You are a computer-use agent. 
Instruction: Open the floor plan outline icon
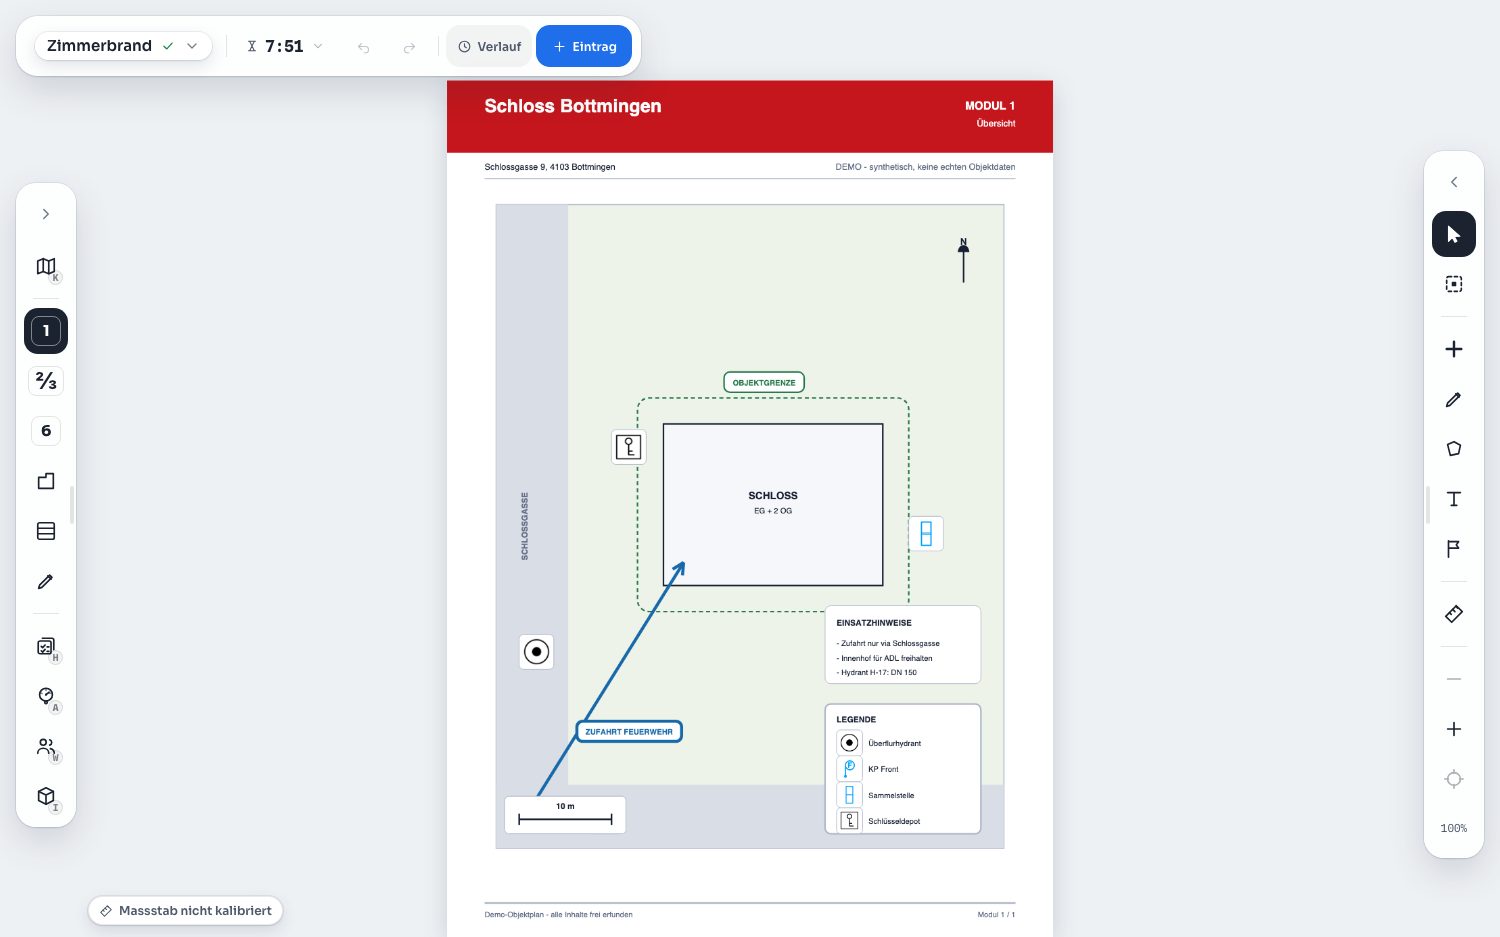click(46, 481)
